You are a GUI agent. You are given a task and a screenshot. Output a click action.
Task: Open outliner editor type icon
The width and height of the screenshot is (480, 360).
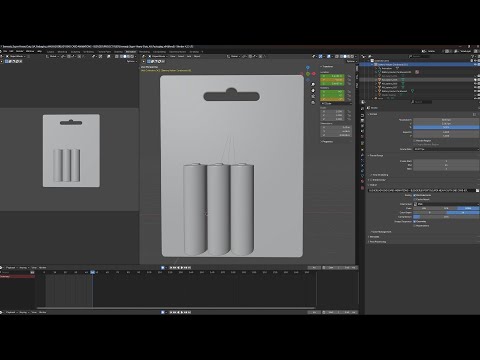[363, 56]
